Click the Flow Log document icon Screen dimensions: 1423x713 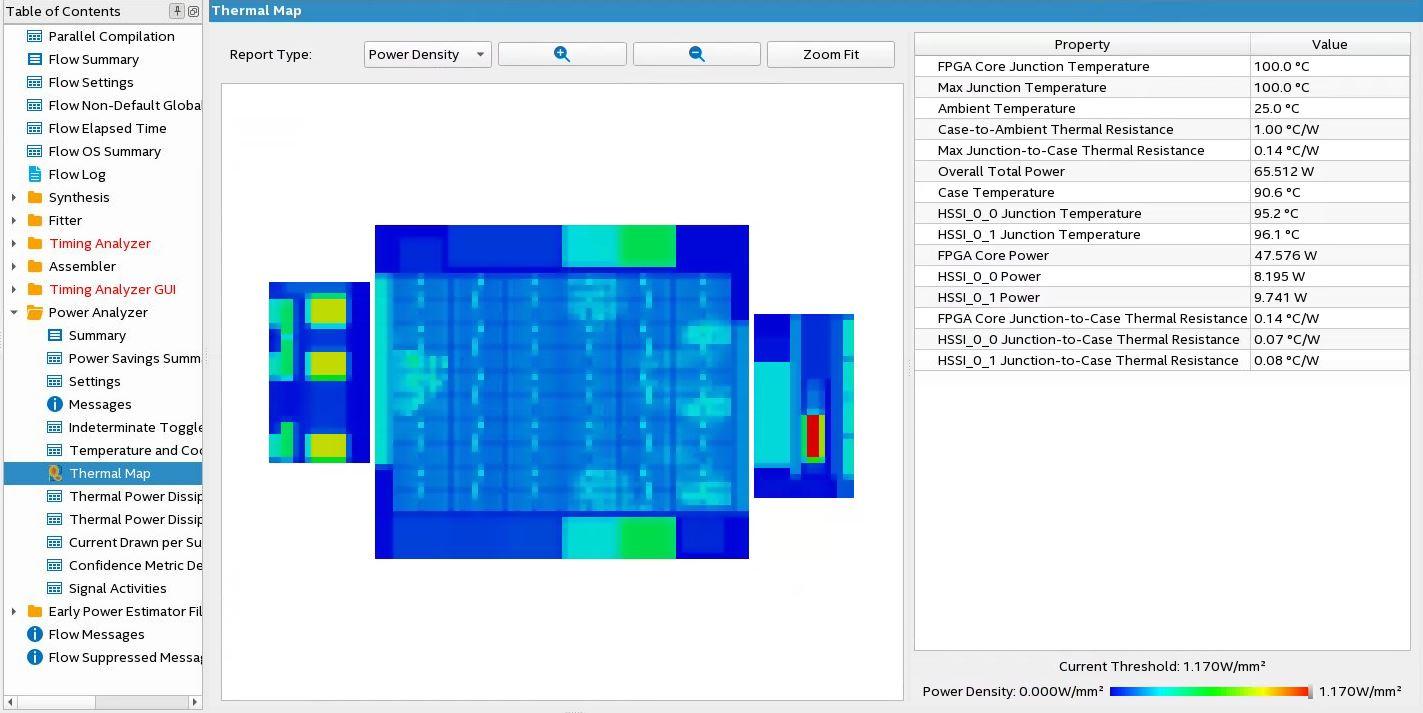point(35,174)
